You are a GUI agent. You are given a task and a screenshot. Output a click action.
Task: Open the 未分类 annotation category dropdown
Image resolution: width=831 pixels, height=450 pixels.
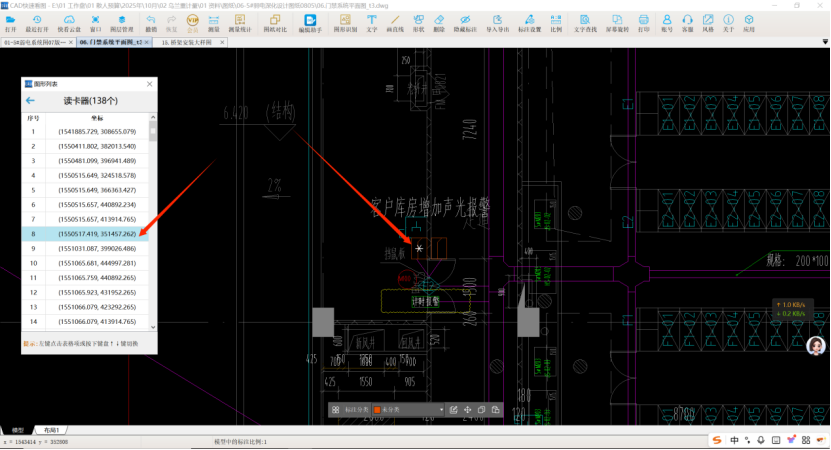click(x=441, y=410)
